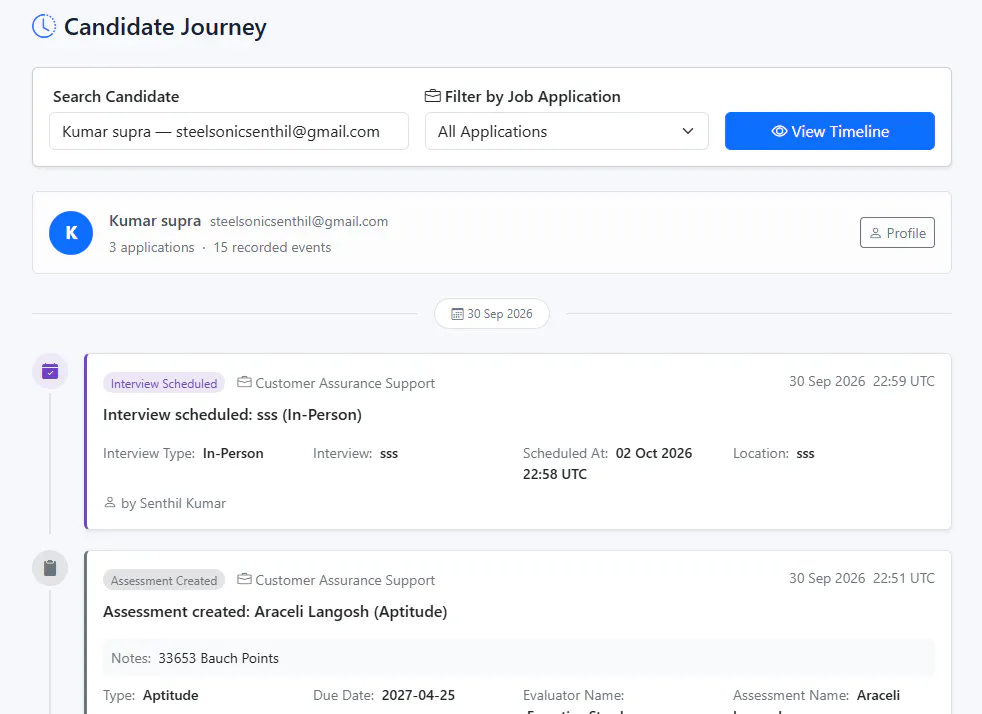Click the 30 Sep 2026 date separator pill
Viewport: 982px width, 714px height.
coord(492,314)
